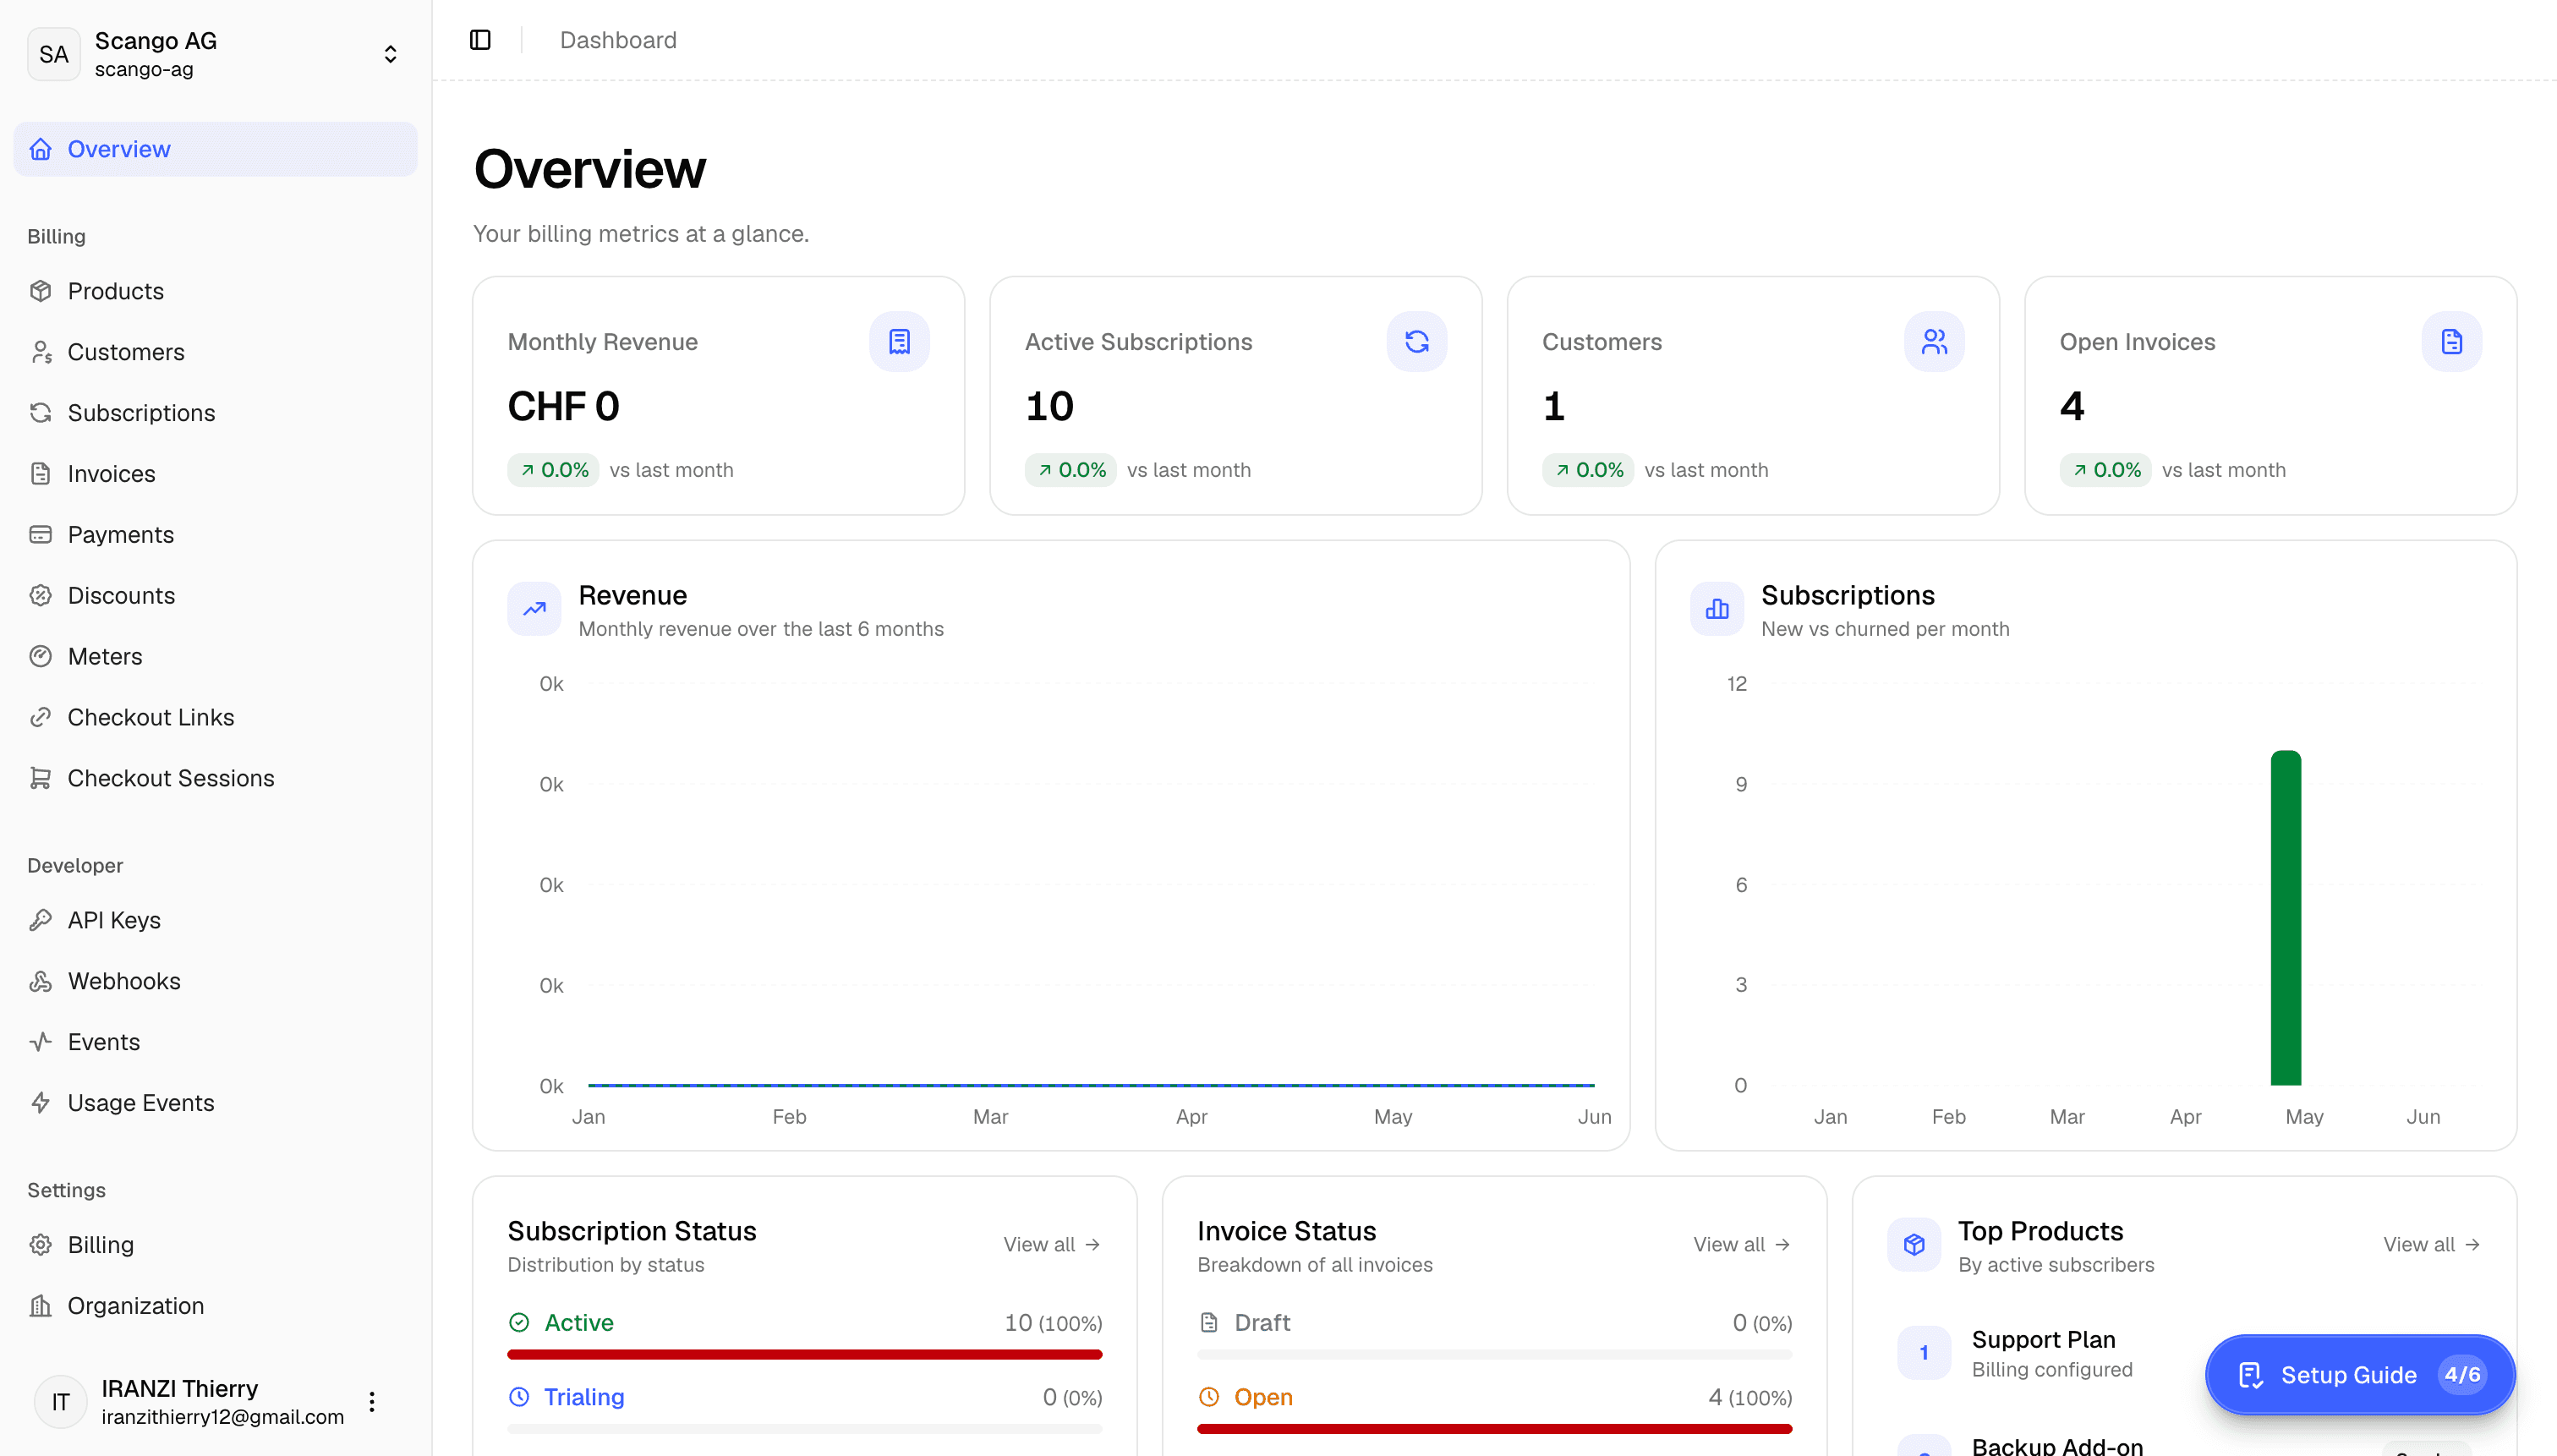The height and width of the screenshot is (1456, 2557).
Task: Click the Usage Events lightning icon
Action: 41,1104
